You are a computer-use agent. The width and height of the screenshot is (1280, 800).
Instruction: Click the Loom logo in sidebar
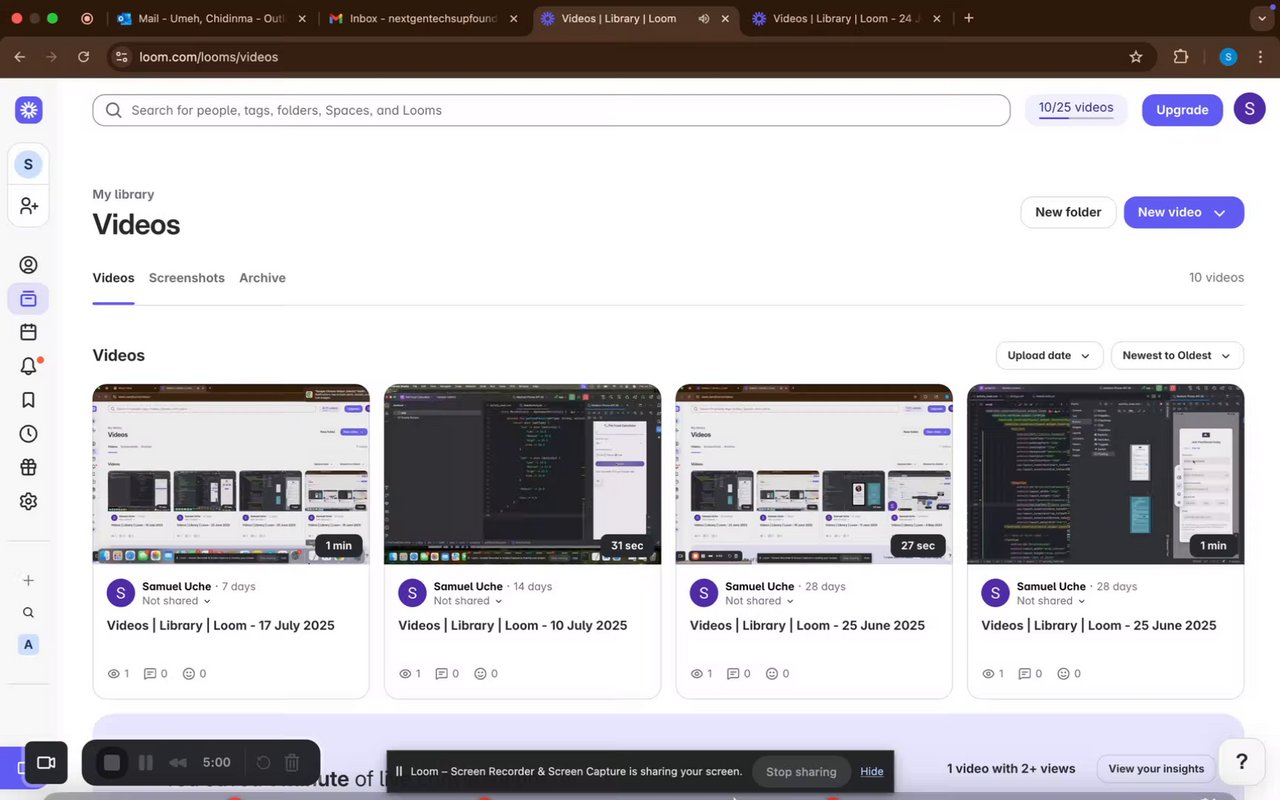tap(28, 110)
